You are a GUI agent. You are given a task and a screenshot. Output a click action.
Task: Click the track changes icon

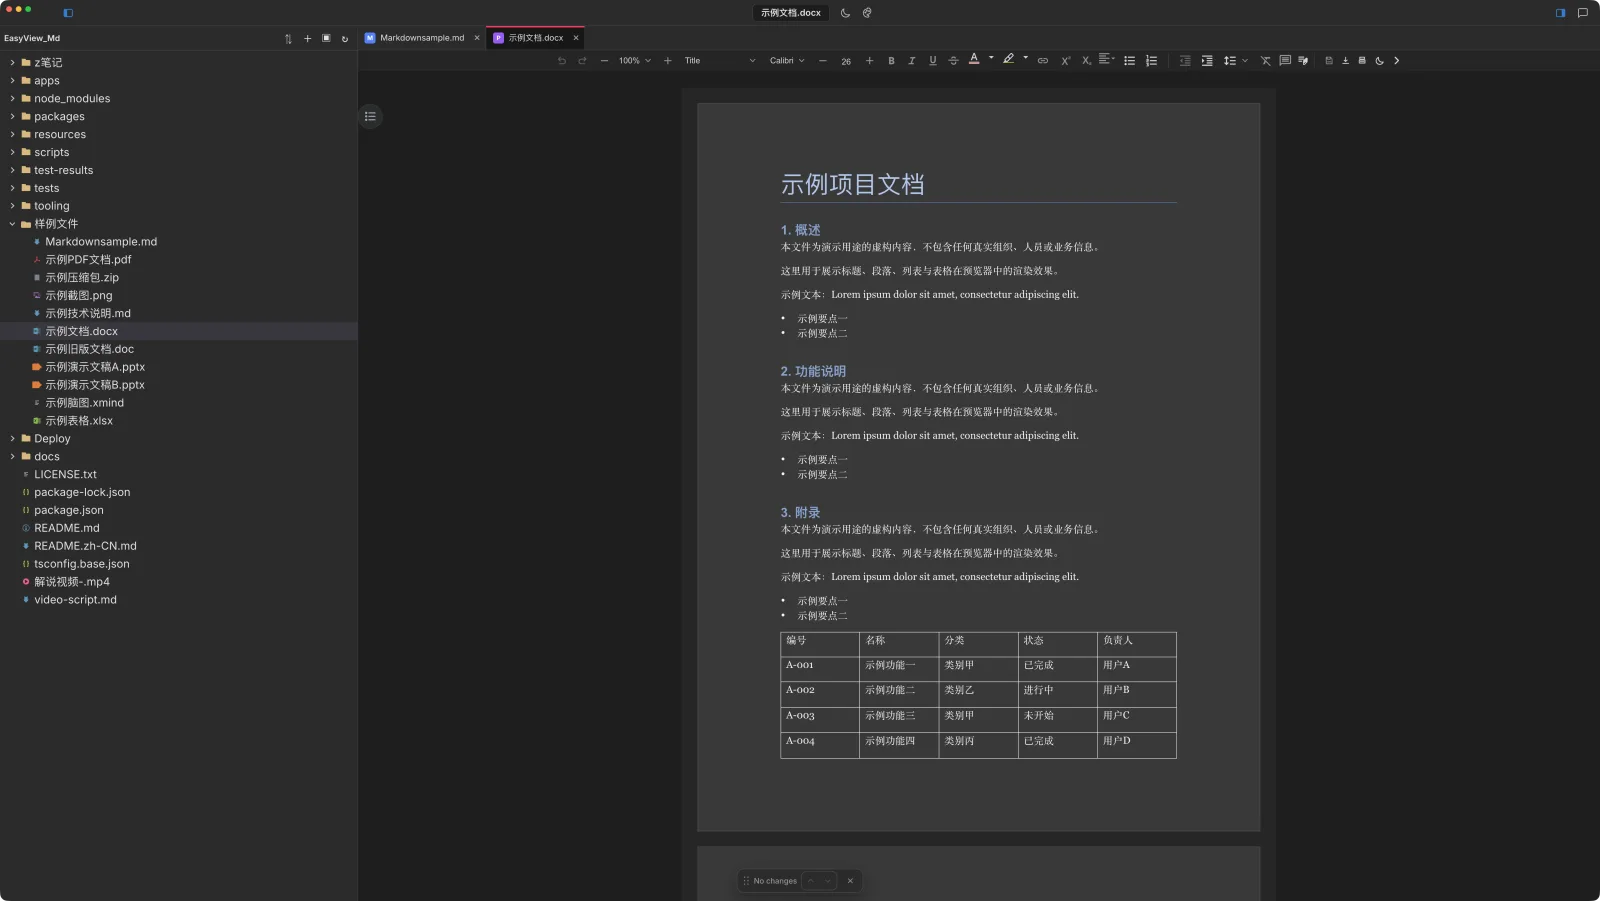click(1303, 61)
